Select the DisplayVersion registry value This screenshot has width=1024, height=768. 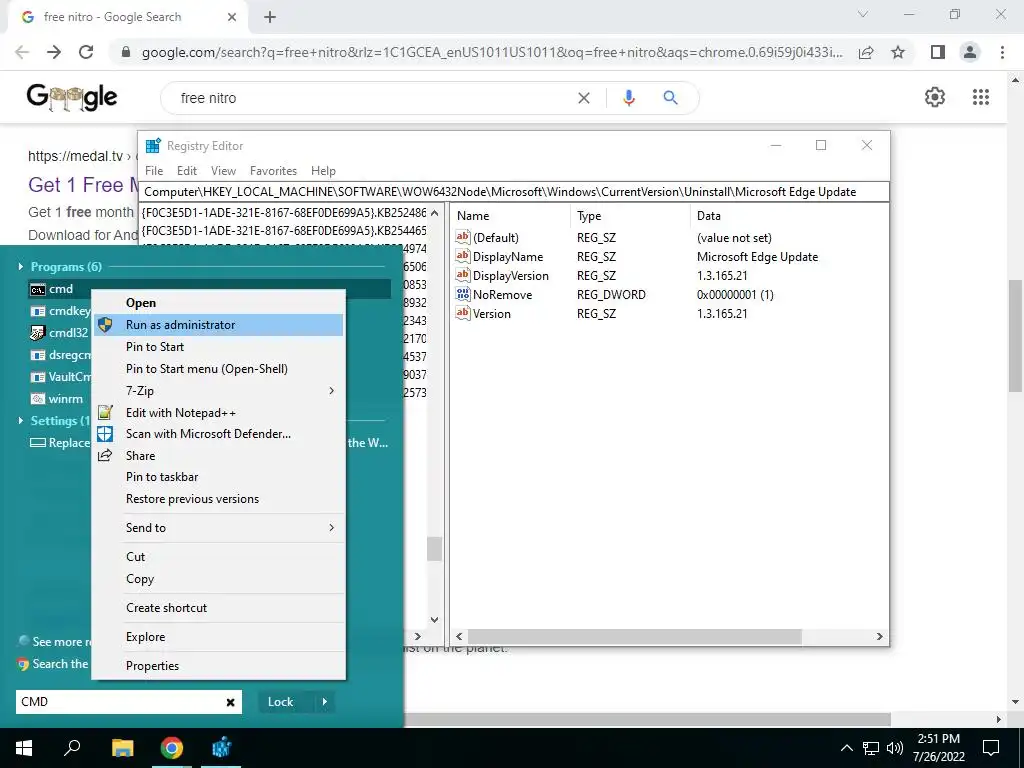511,276
